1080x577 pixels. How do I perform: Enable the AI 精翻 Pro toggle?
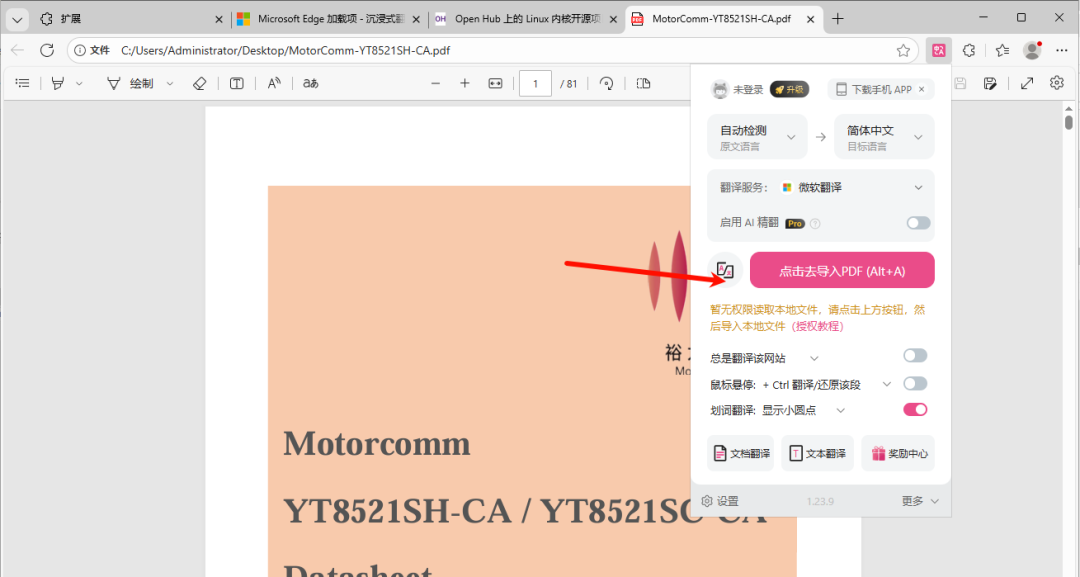[x=918, y=222]
